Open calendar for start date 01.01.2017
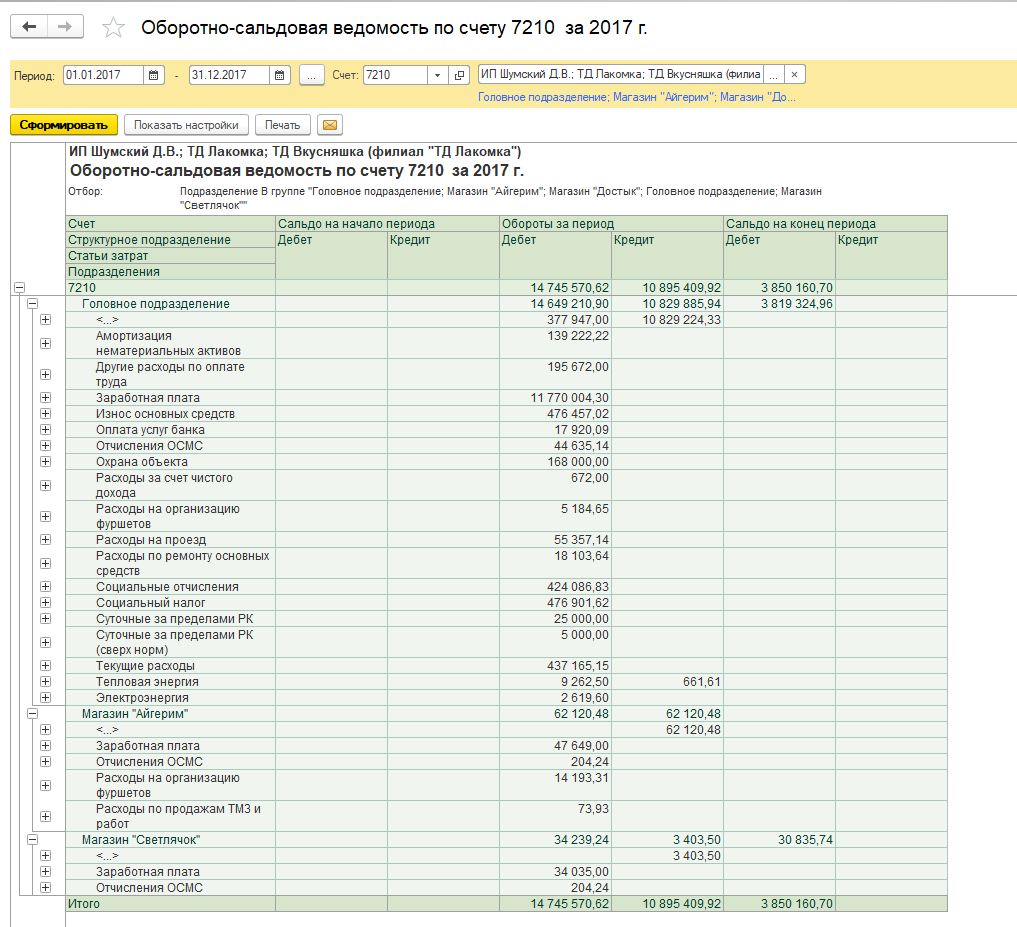 click(x=154, y=75)
